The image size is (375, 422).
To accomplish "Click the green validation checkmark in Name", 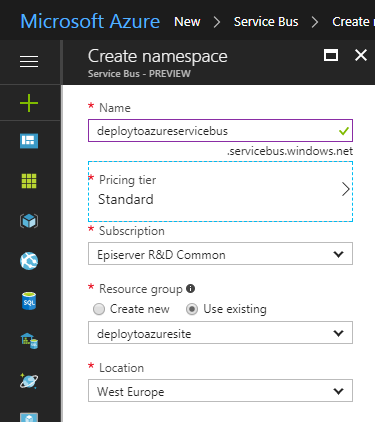I will (x=344, y=131).
